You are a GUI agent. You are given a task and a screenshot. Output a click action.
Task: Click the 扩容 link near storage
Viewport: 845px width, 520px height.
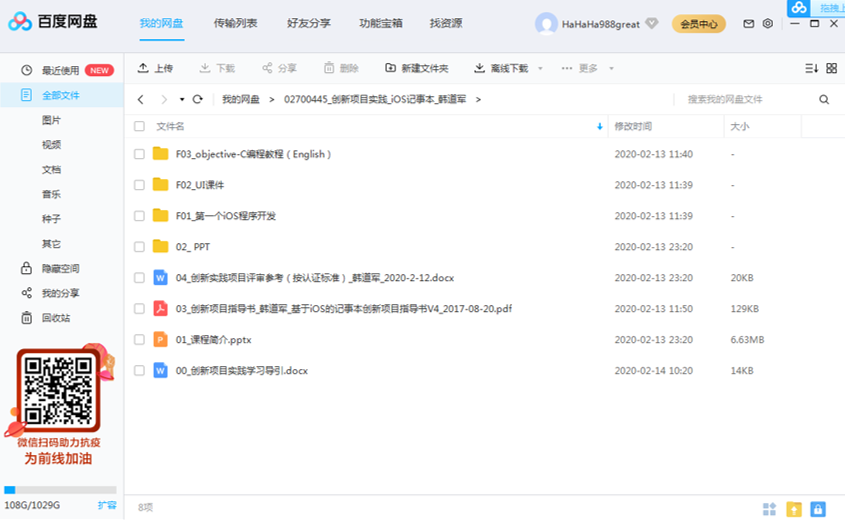(106, 506)
